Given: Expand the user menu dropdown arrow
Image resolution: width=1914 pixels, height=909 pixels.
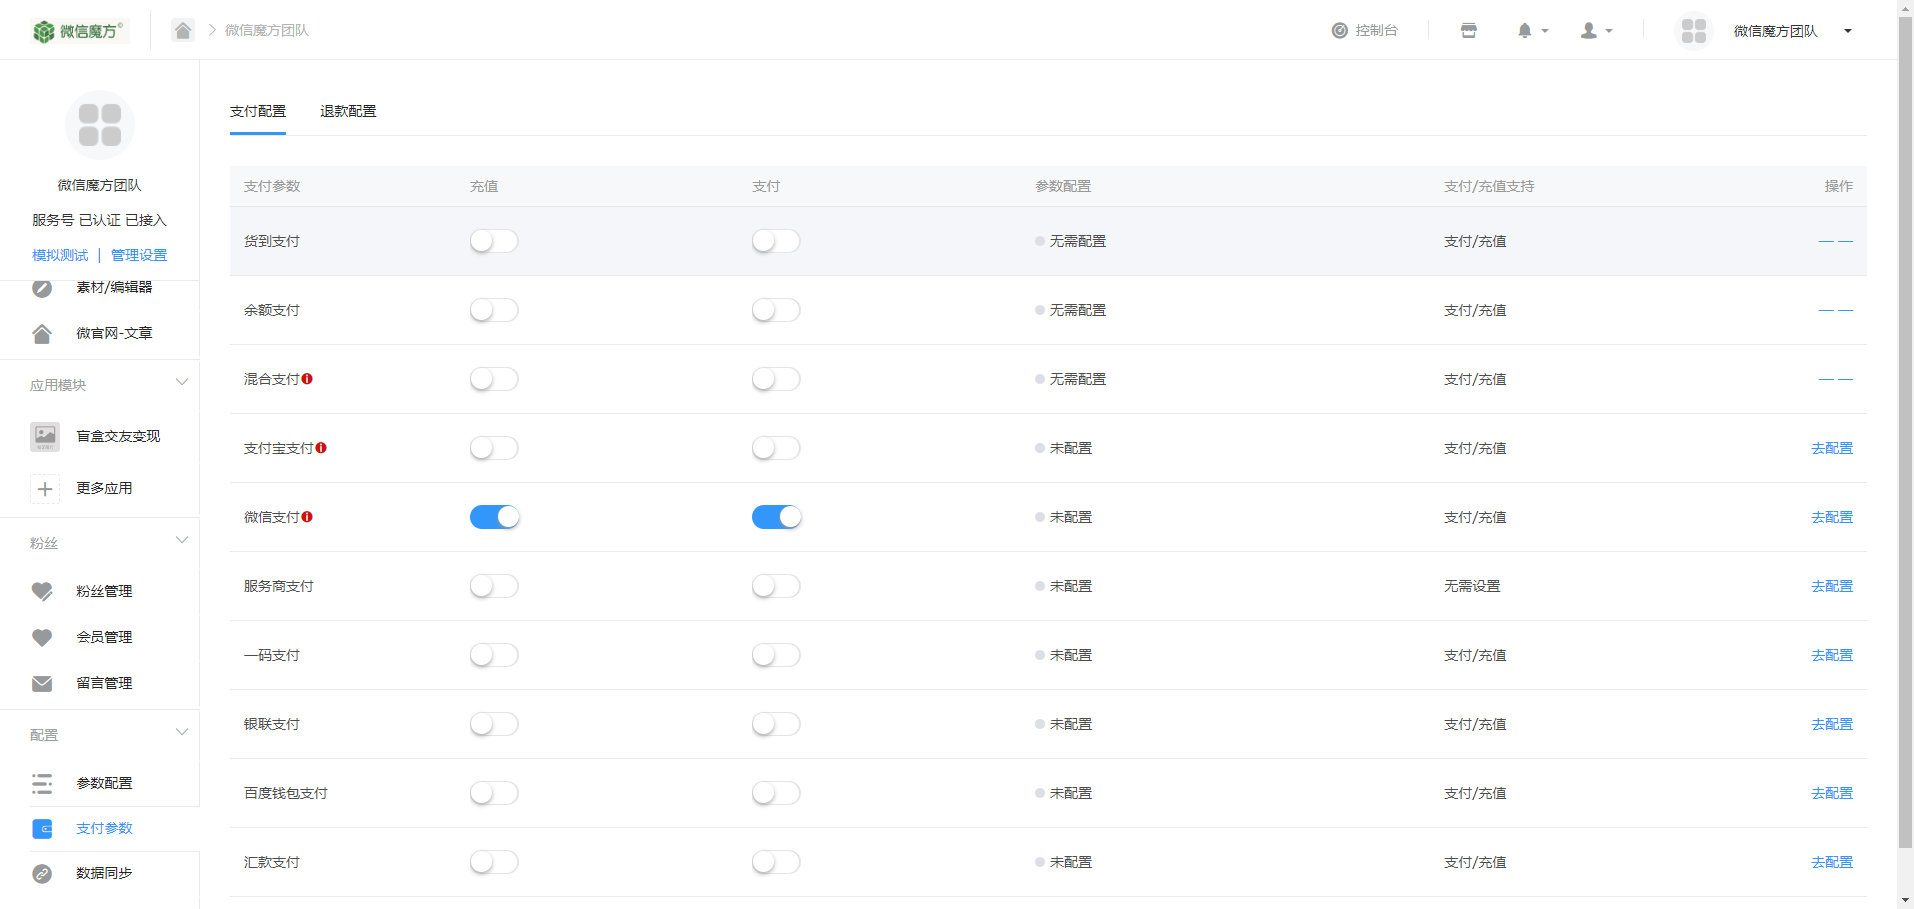Looking at the screenshot, I should (1609, 31).
